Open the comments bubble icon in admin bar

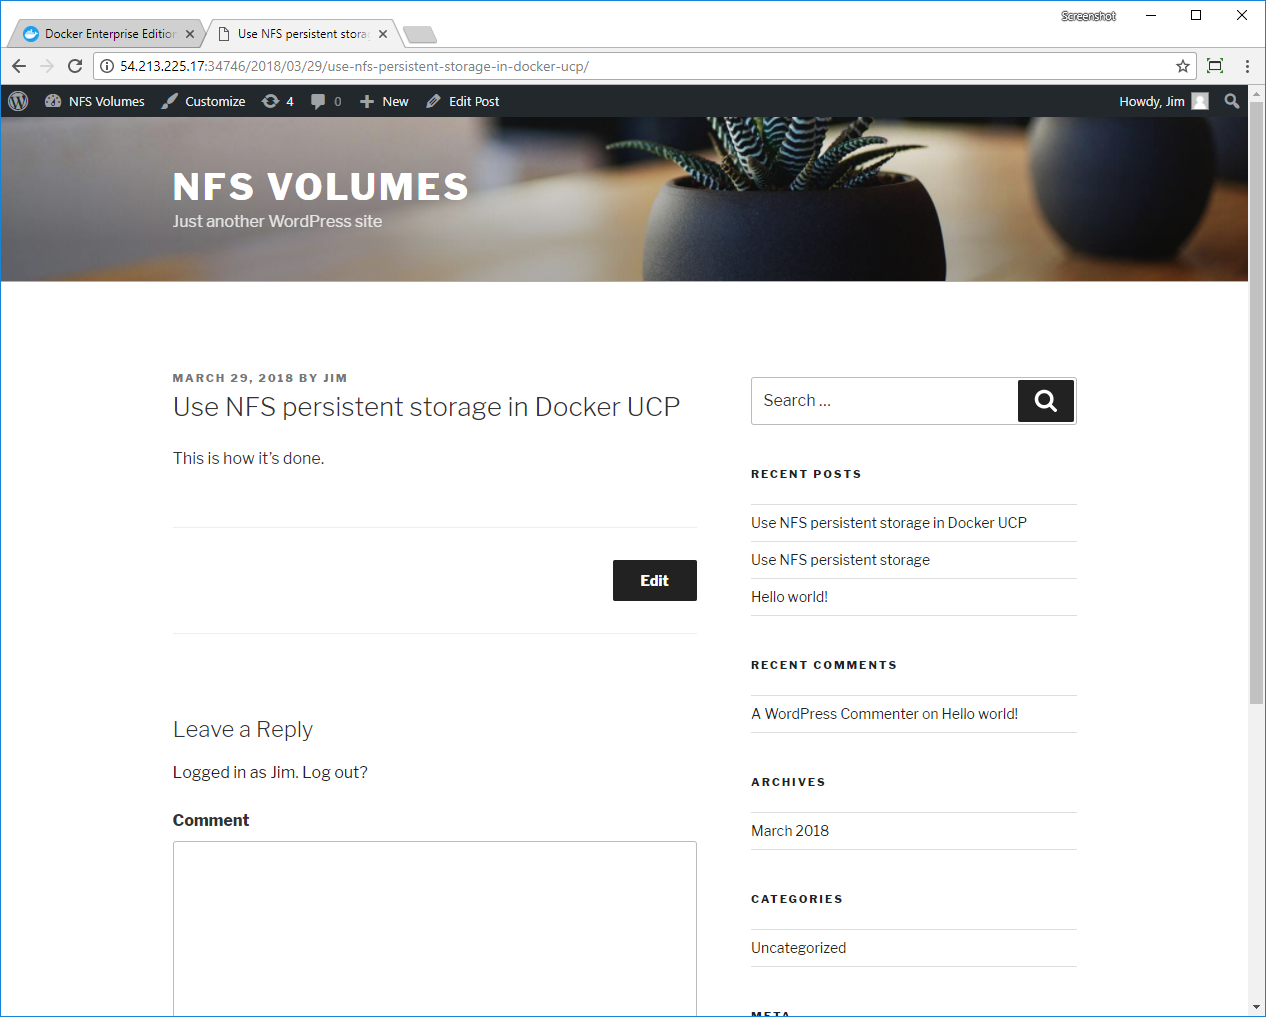point(326,101)
